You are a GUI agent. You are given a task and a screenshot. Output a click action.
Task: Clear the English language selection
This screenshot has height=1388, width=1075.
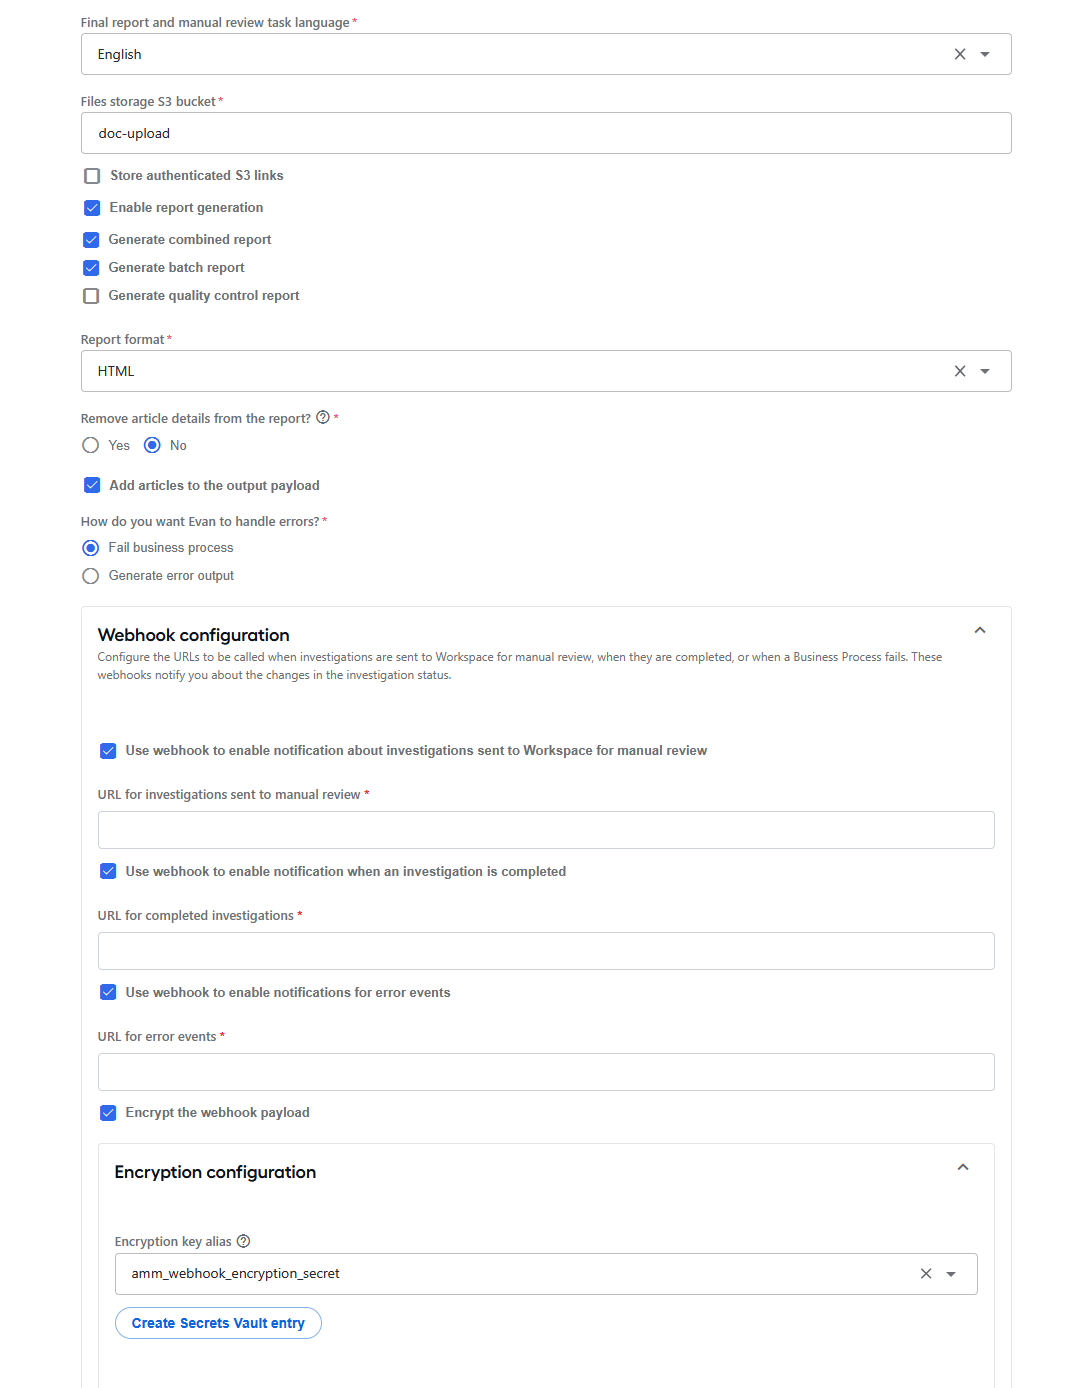[960, 54]
